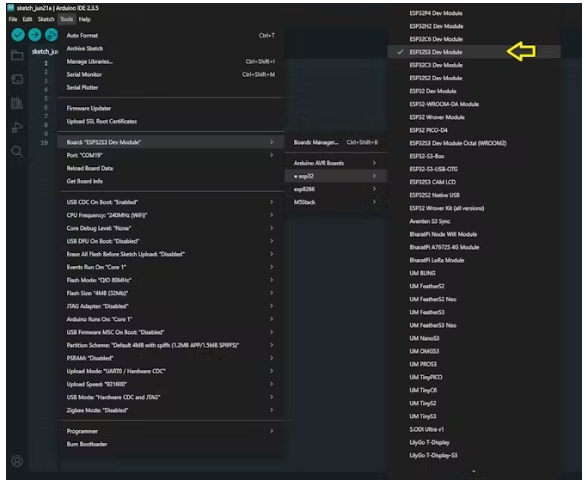This screenshot has width=586, height=487.
Task: Expand Arduino AVR Boards submenu
Action: (x=336, y=163)
